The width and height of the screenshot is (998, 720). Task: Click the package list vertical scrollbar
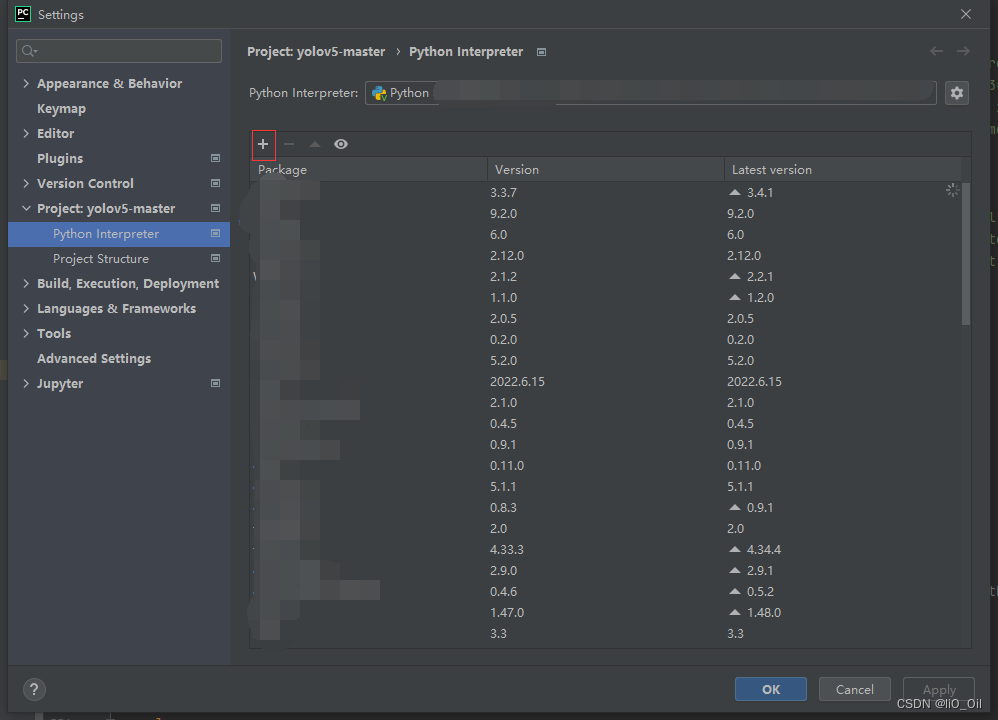[966, 253]
